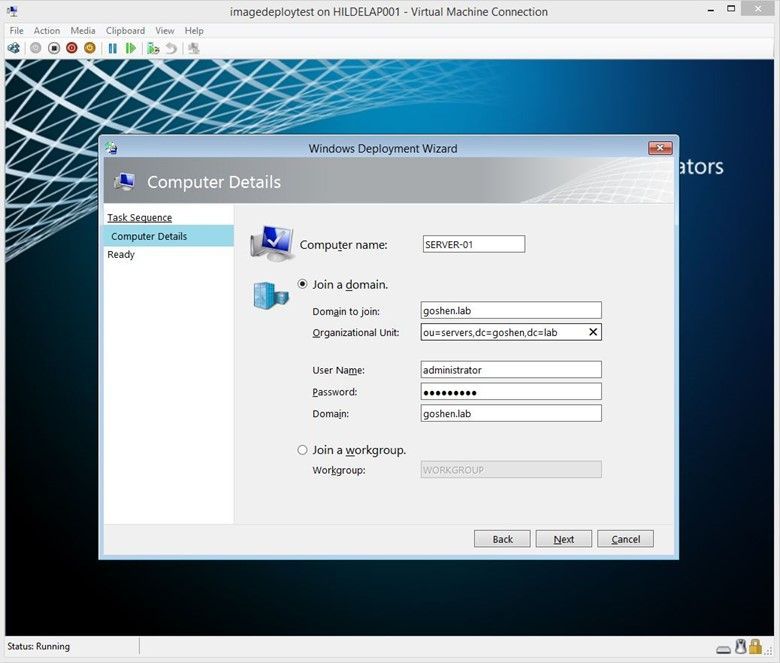This screenshot has height=663, width=780.
Task: Click the mouse status icon in the status bar
Action: pos(741,647)
